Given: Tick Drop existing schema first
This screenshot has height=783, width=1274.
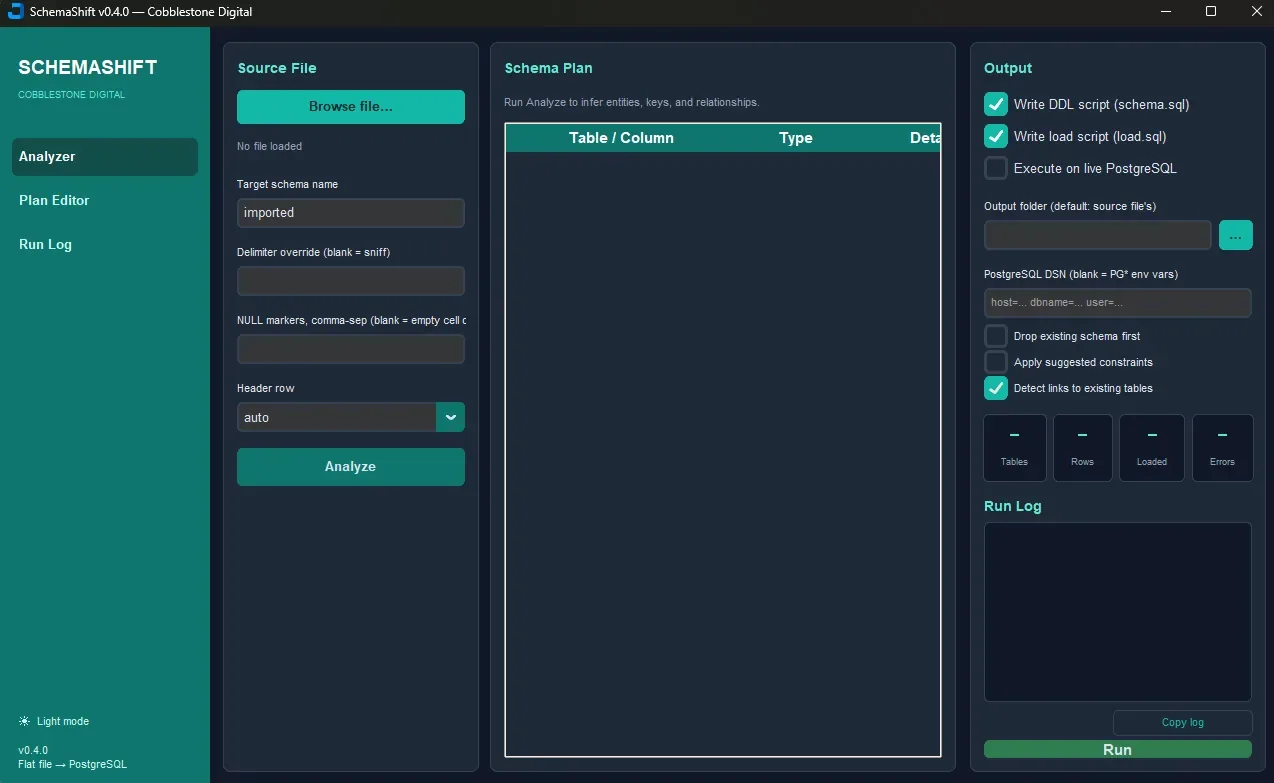Looking at the screenshot, I should (x=996, y=336).
